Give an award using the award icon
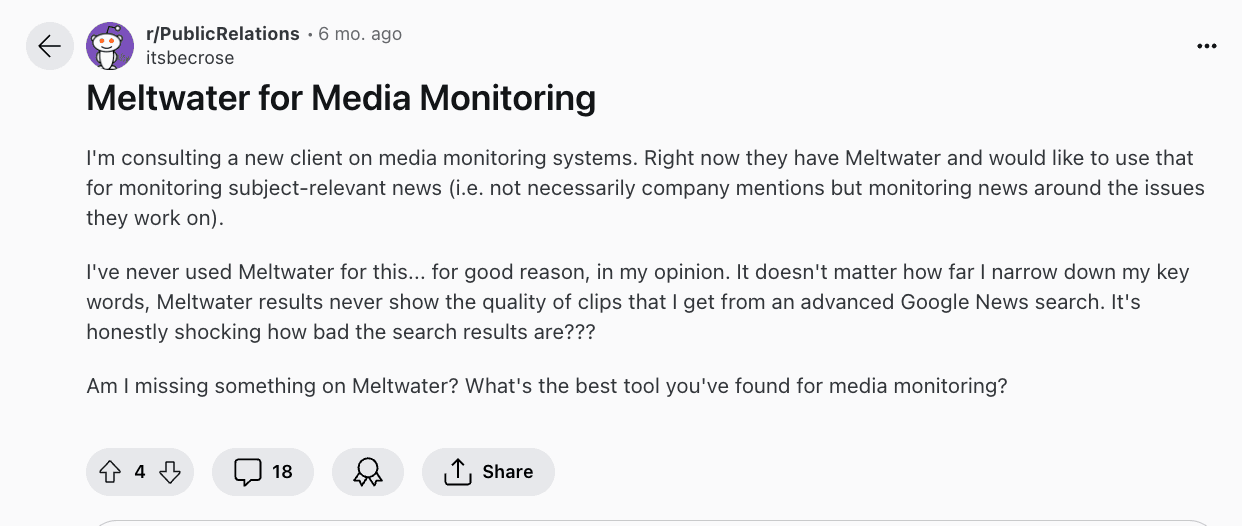 click(x=368, y=472)
